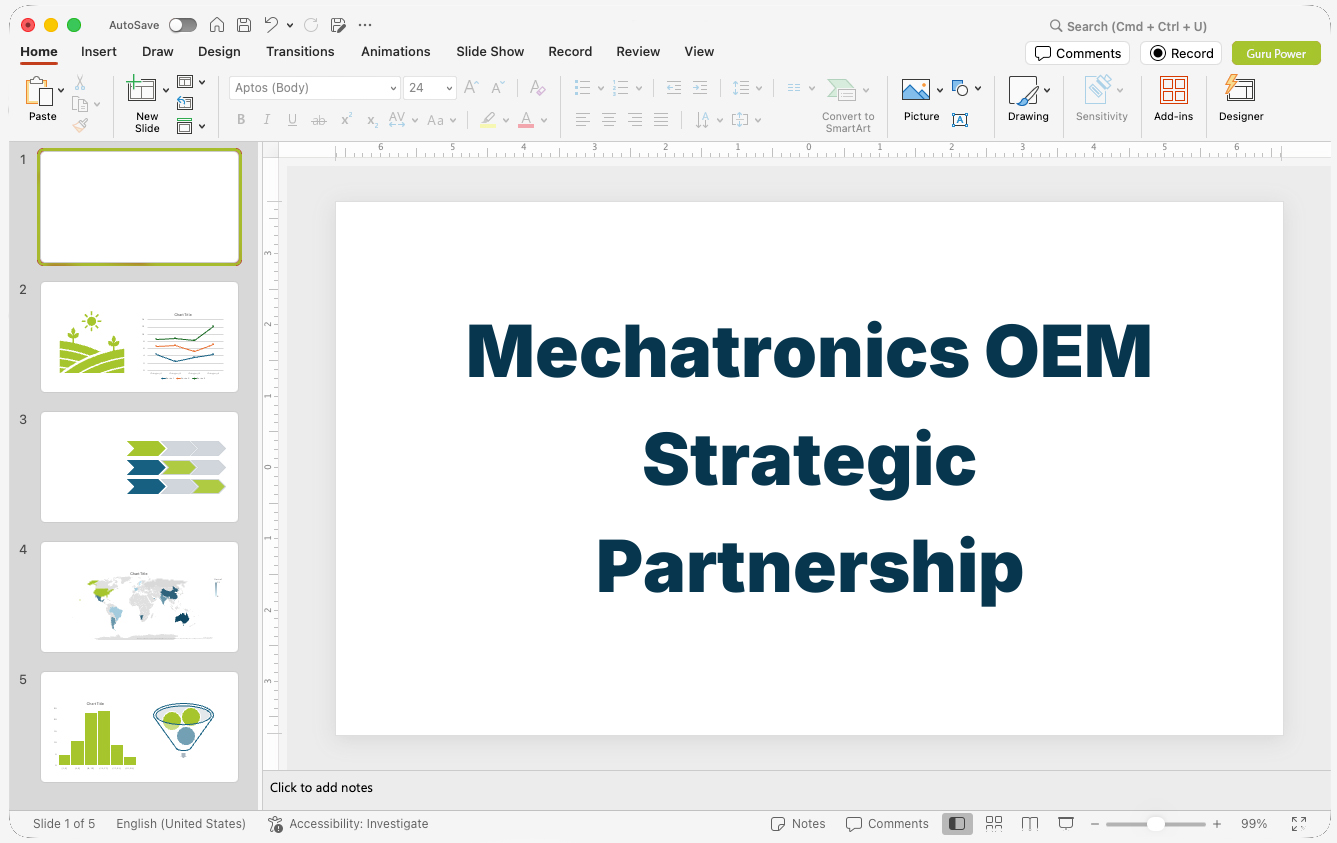Fit slide to current window
The width and height of the screenshot is (1337, 843).
tap(1299, 824)
